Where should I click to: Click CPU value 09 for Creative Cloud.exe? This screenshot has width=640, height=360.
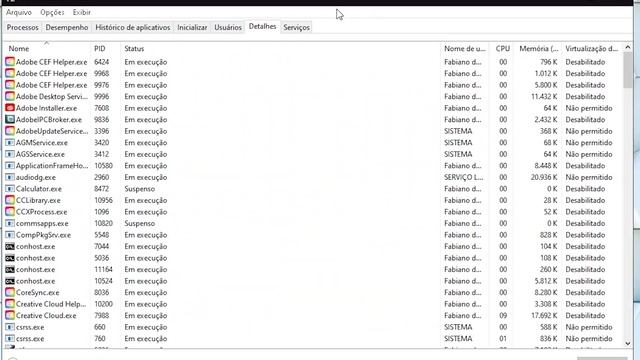(x=503, y=316)
